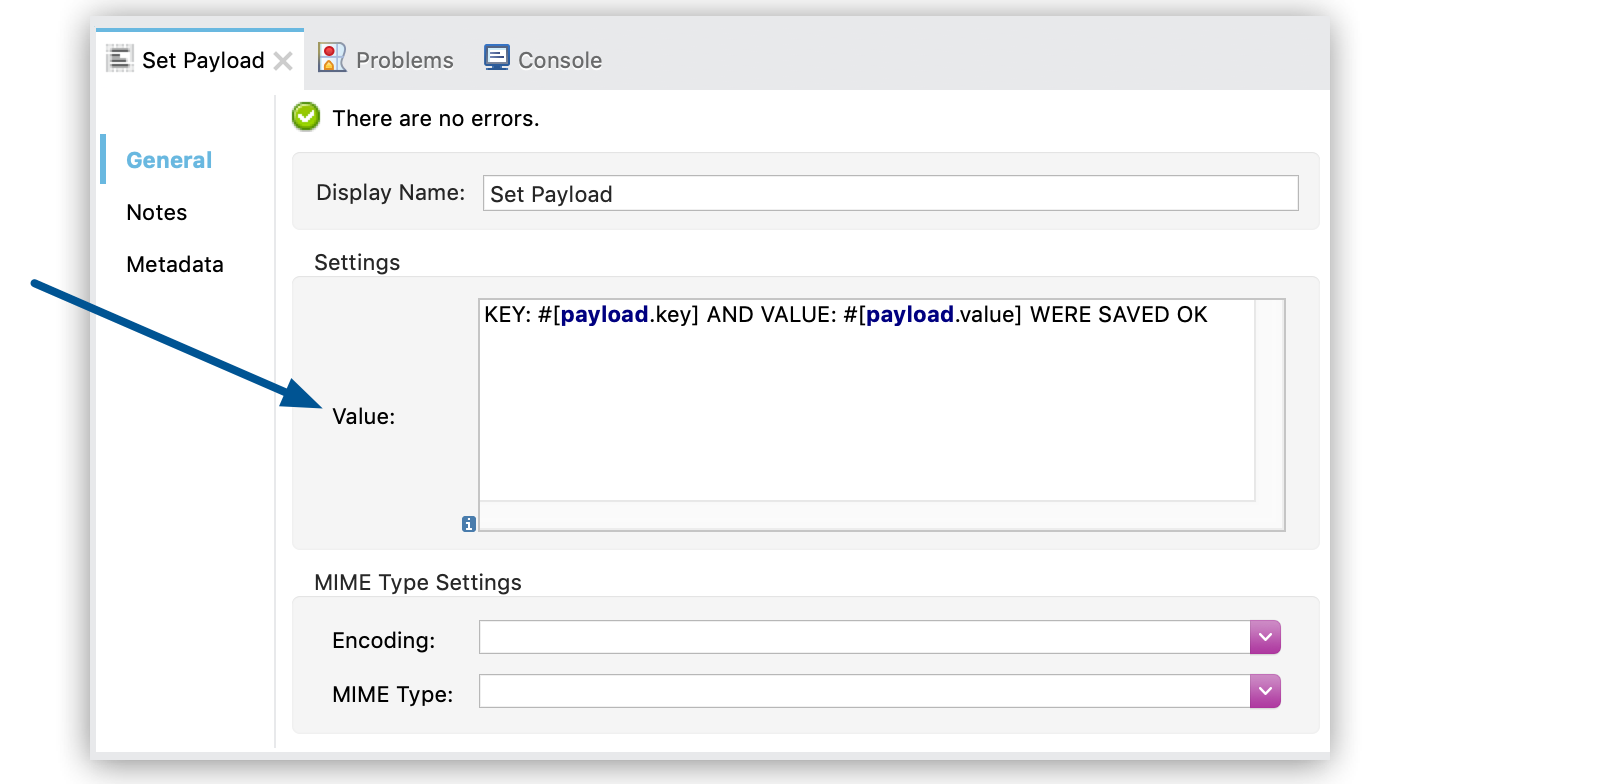Click the Problems tab icon
This screenshot has width=1624, height=784.
pos(331,58)
